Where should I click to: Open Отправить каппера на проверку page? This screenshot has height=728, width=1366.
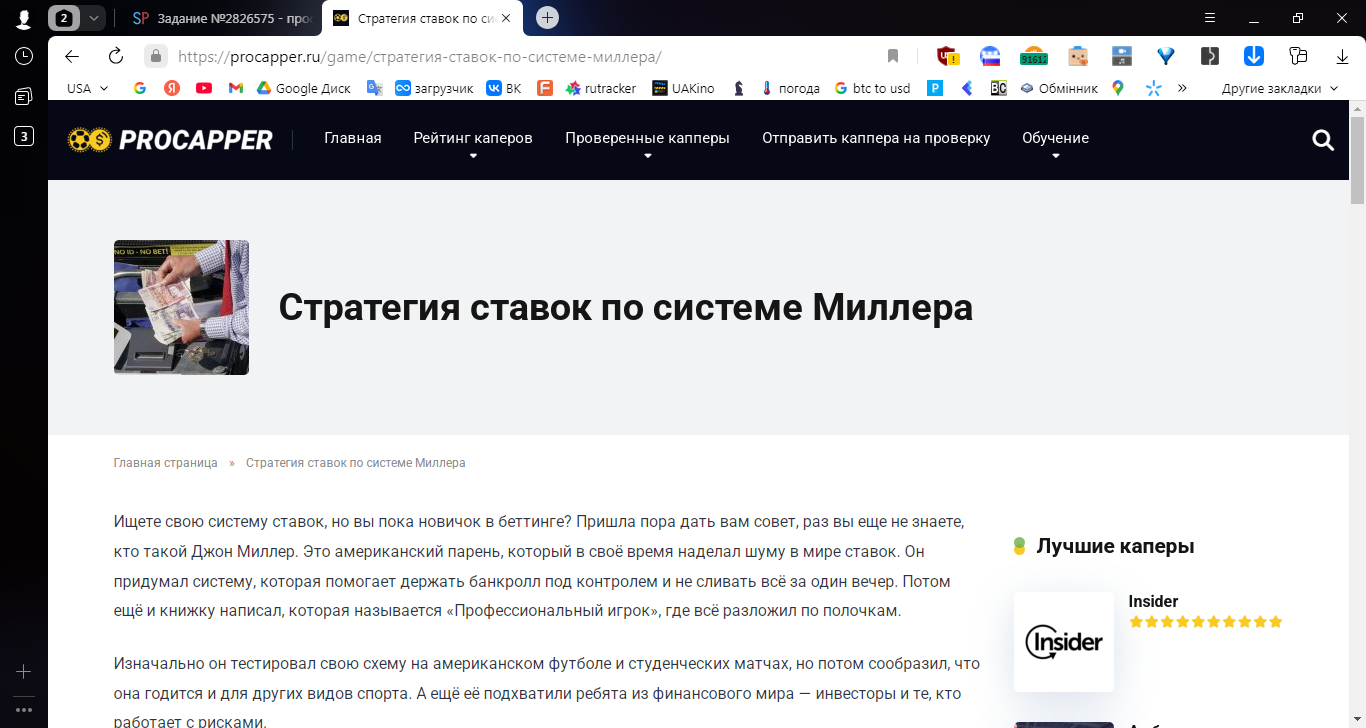pyautogui.click(x=876, y=138)
